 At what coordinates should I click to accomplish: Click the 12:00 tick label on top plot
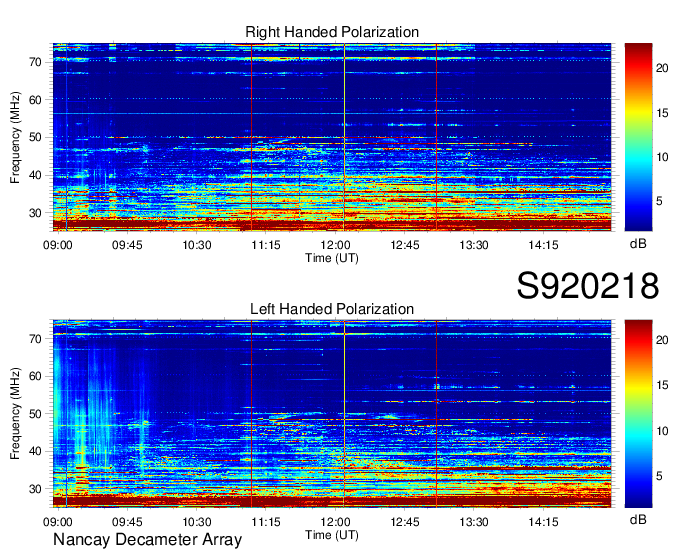coord(336,245)
